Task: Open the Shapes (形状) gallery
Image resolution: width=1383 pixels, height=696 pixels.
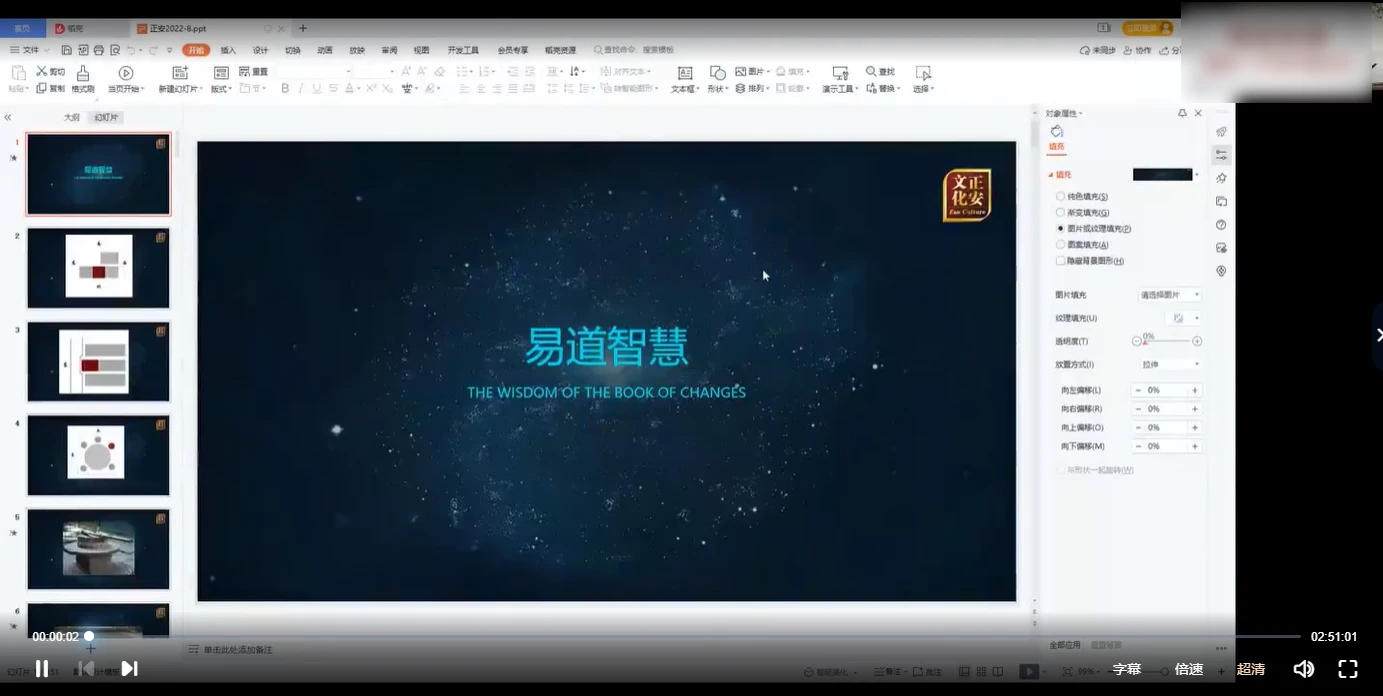Action: 717,80
